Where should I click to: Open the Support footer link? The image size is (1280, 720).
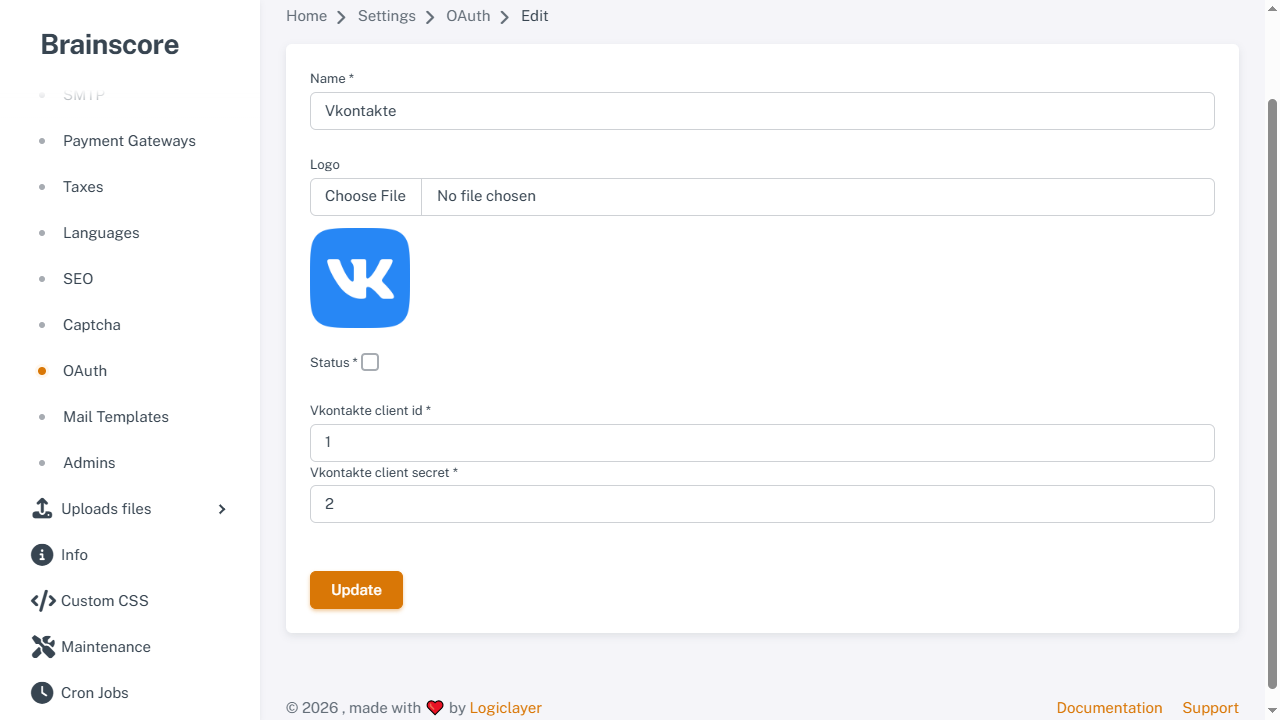1210,708
